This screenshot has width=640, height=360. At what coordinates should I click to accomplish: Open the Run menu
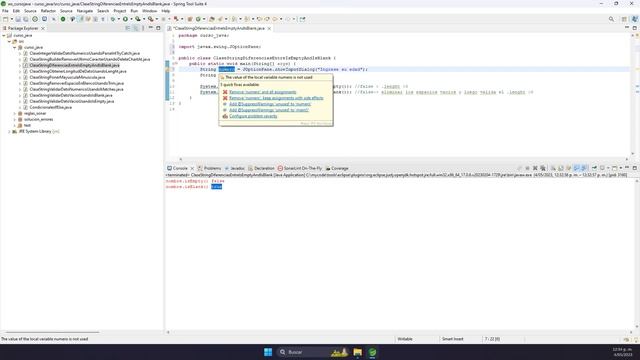[x=134, y=11]
